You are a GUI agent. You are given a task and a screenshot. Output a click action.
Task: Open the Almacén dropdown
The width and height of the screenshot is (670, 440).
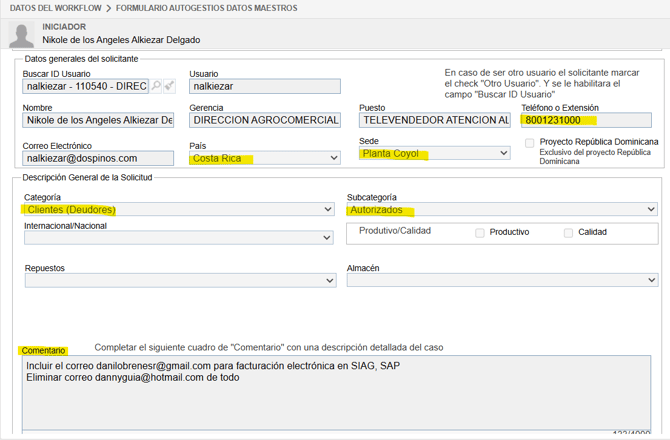[502, 281]
